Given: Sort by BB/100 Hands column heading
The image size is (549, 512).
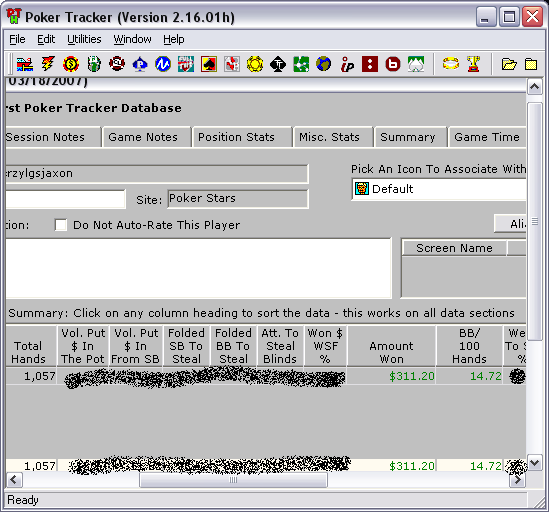Looking at the screenshot, I should pyautogui.click(x=469, y=346).
